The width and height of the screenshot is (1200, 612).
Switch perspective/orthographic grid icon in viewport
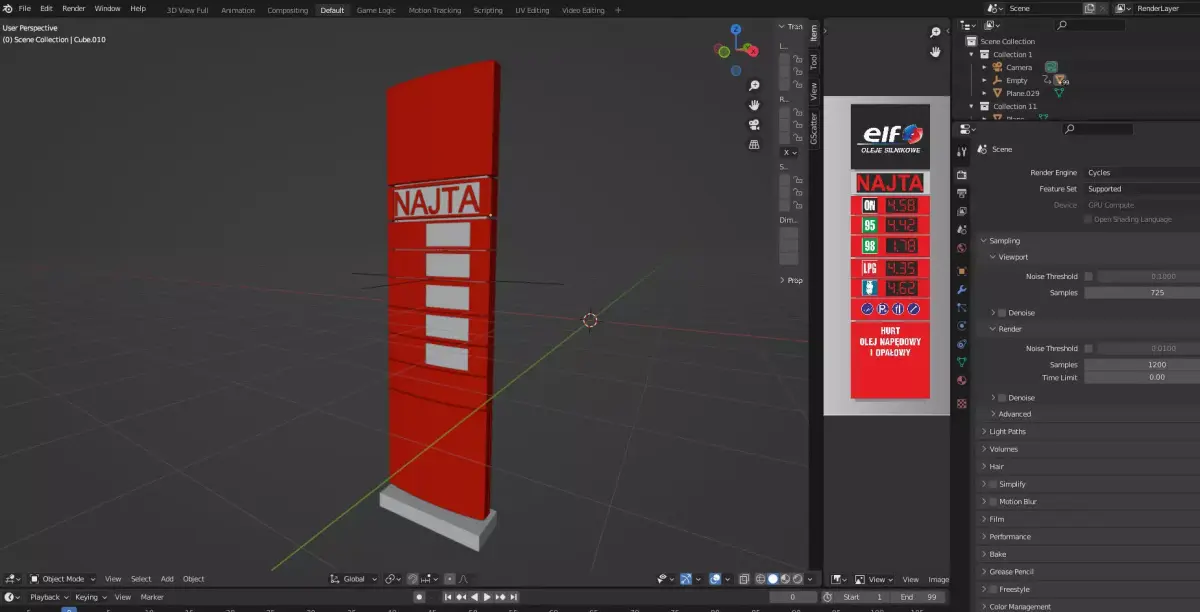click(754, 144)
